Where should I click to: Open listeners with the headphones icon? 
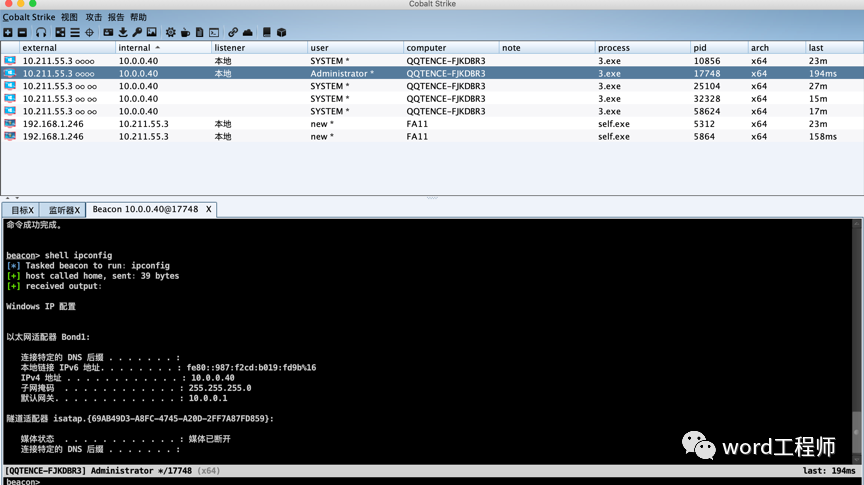(41, 33)
